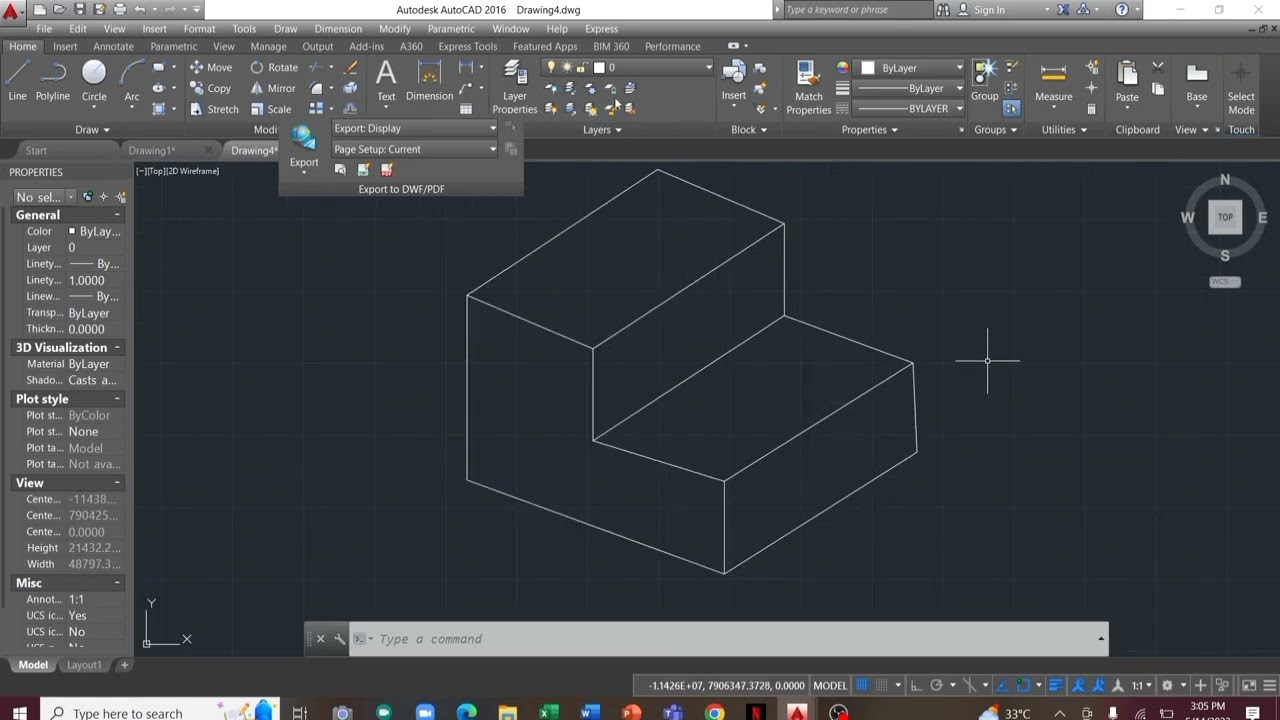Screen dimensions: 1280x720
Task: Toggle the layer on/off lightbulb
Action: tap(551, 67)
